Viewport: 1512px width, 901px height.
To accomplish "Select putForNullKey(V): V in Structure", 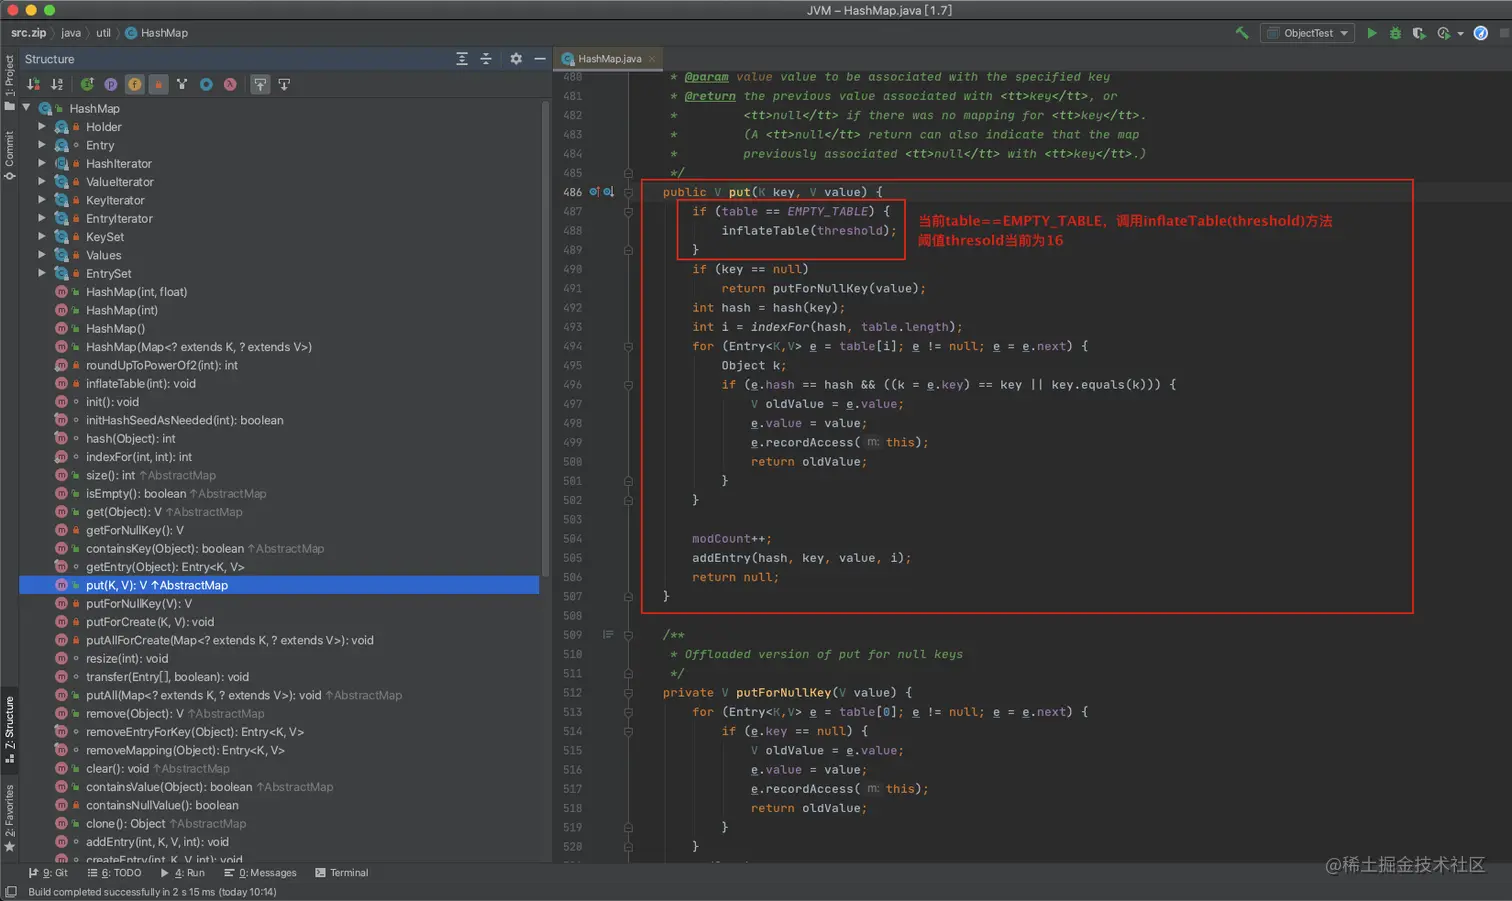I will pyautogui.click(x=138, y=604).
